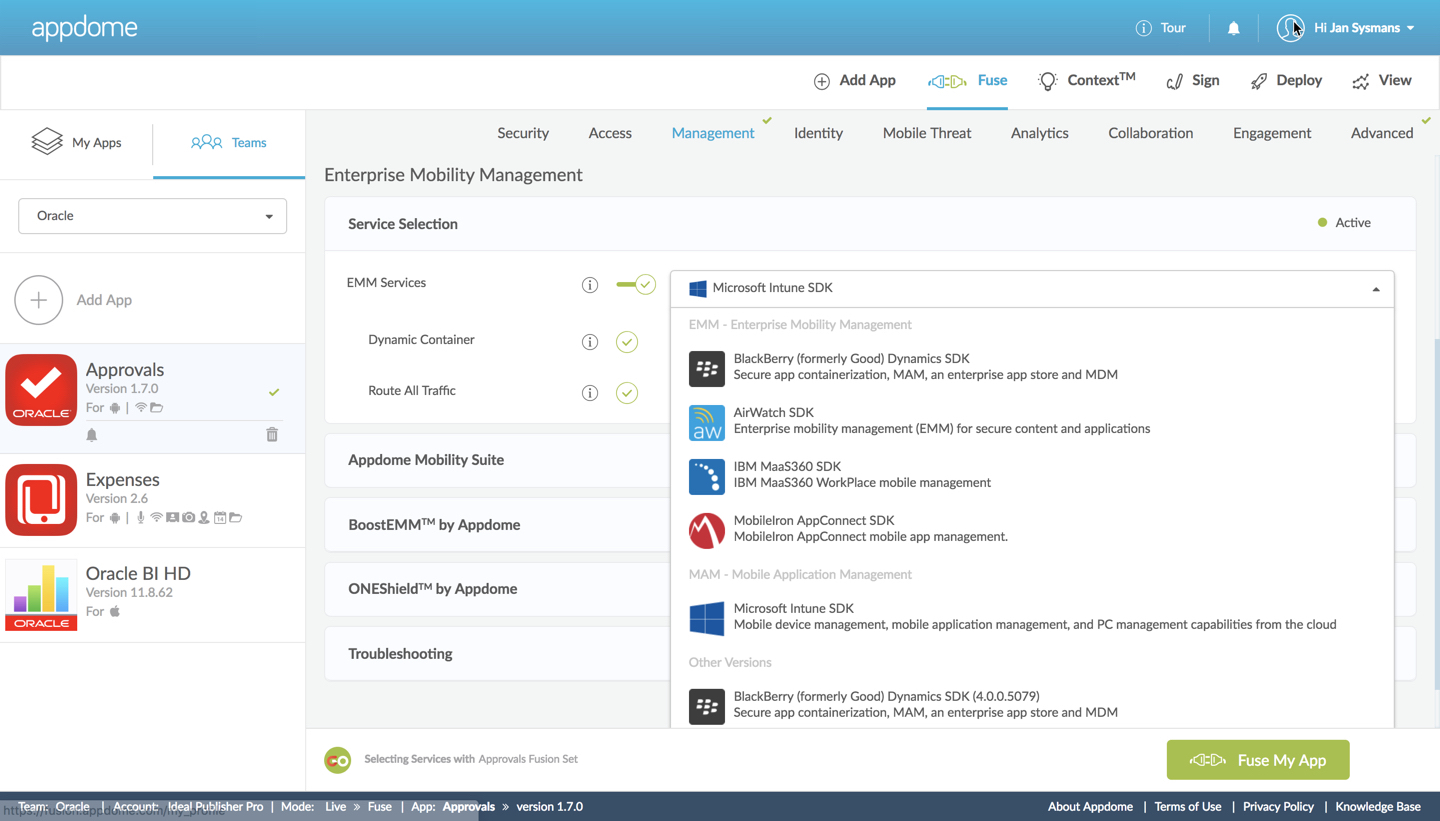
Task: Show info for Route All Traffic
Action: click(590, 393)
